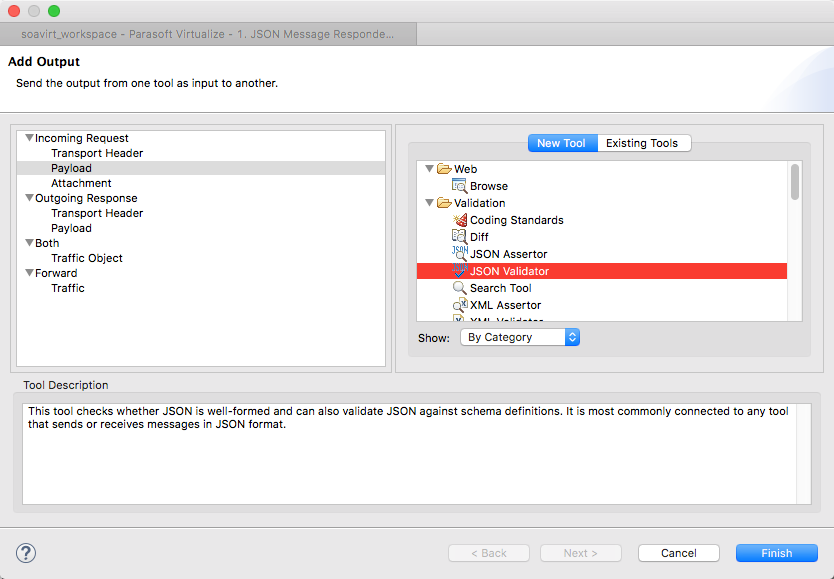Click the JSON Validator icon
The image size is (834, 579).
pos(460,271)
